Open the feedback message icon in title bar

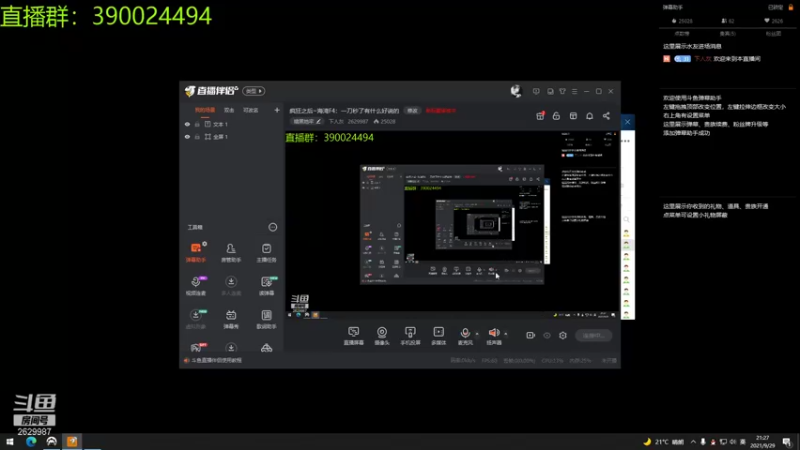536,91
